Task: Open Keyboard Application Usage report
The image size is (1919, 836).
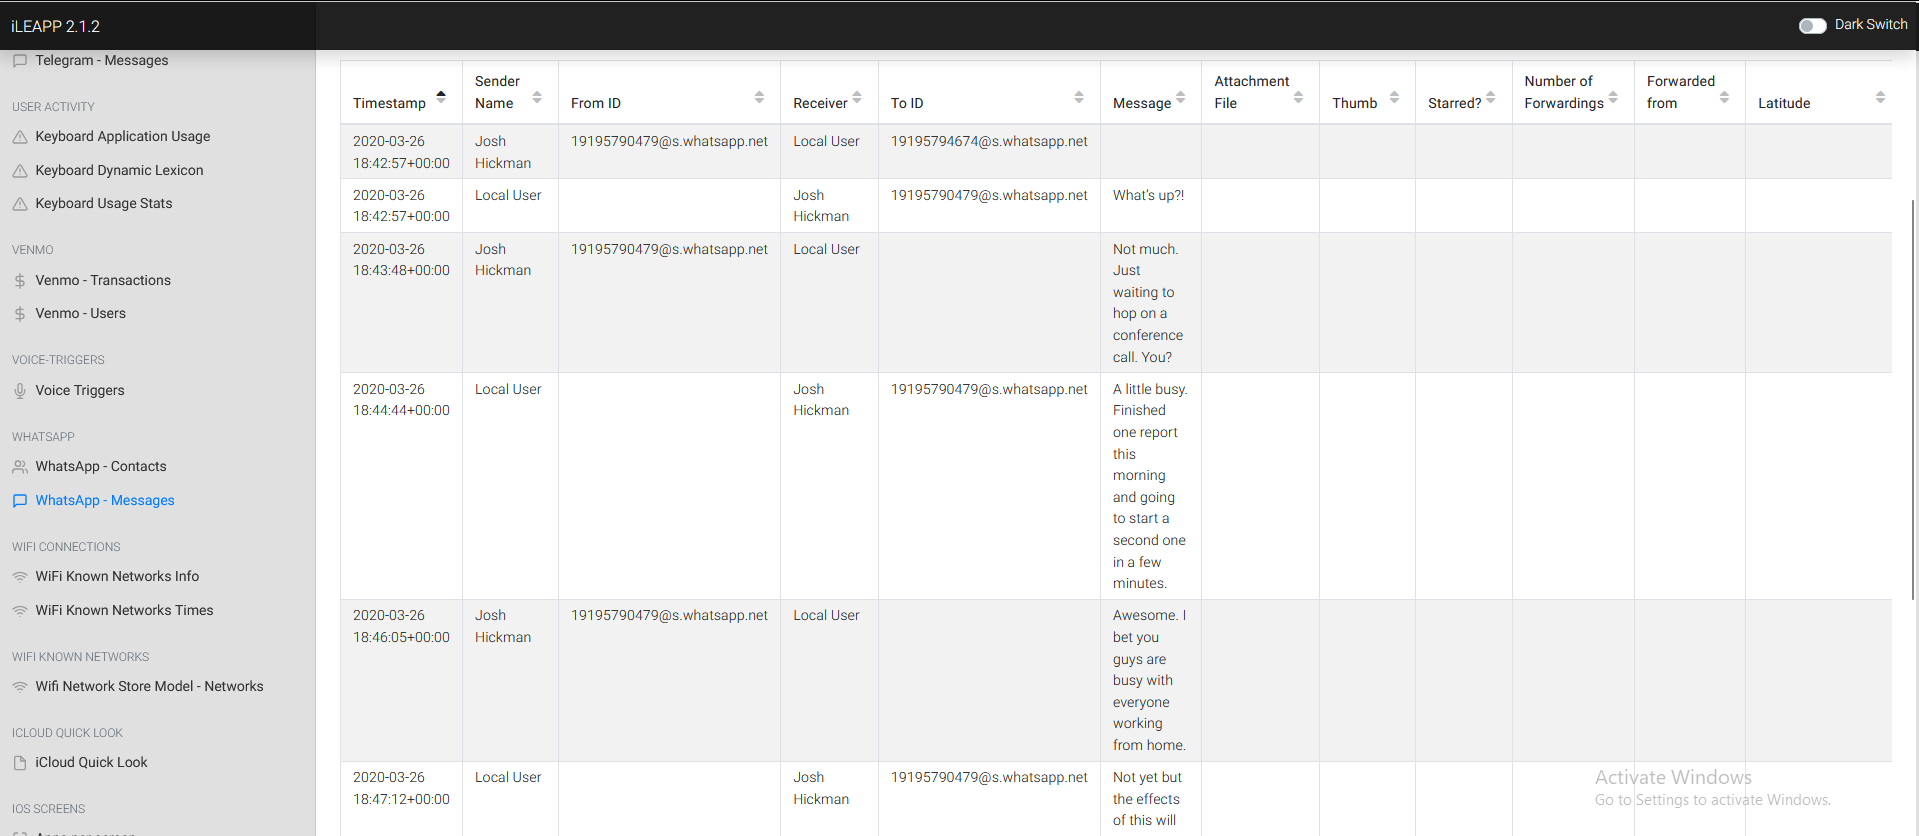Action: 123,136
